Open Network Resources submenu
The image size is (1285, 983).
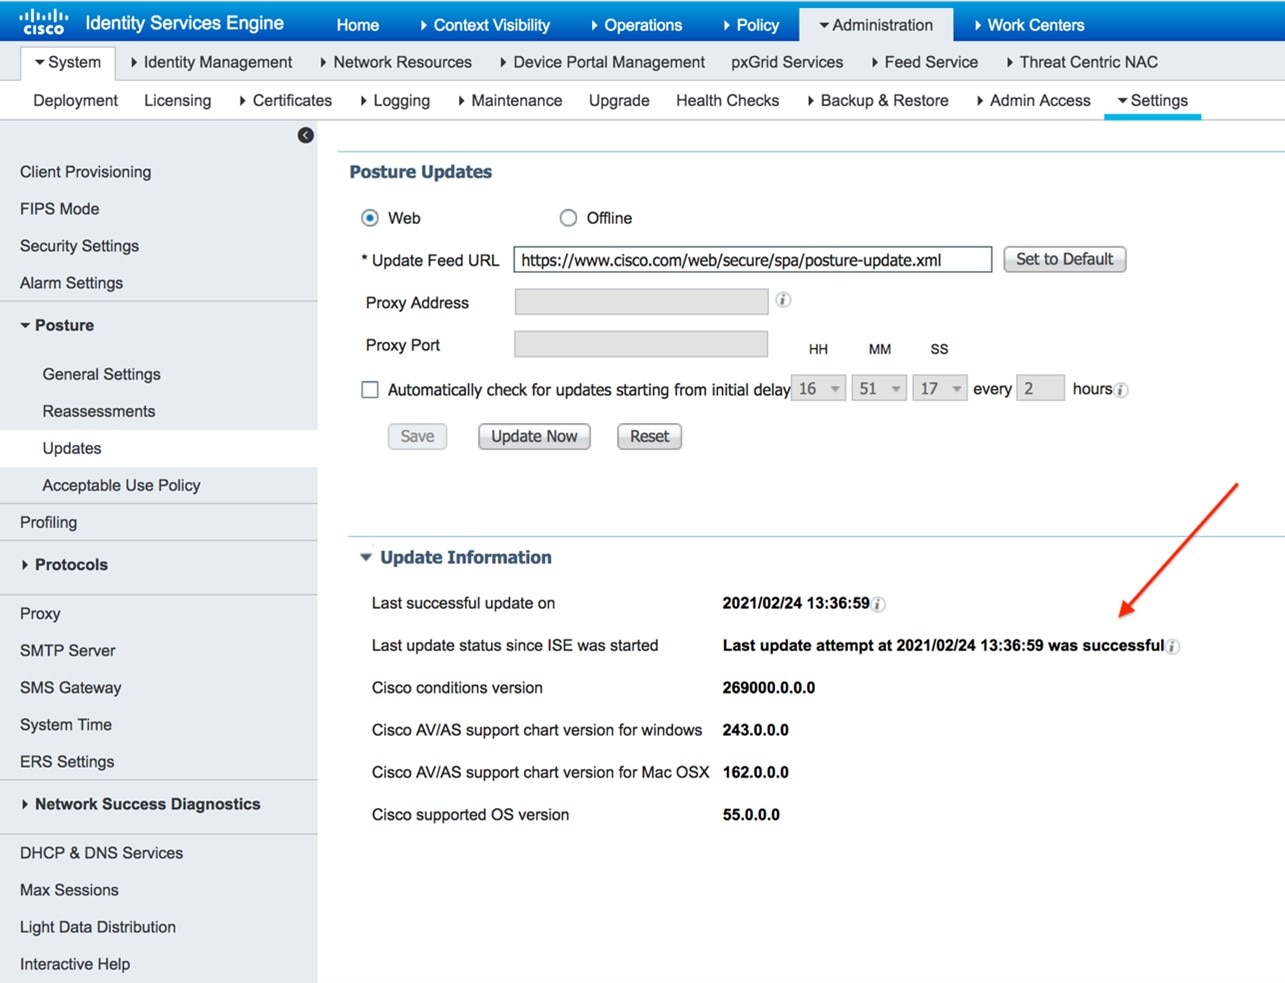[x=395, y=62]
